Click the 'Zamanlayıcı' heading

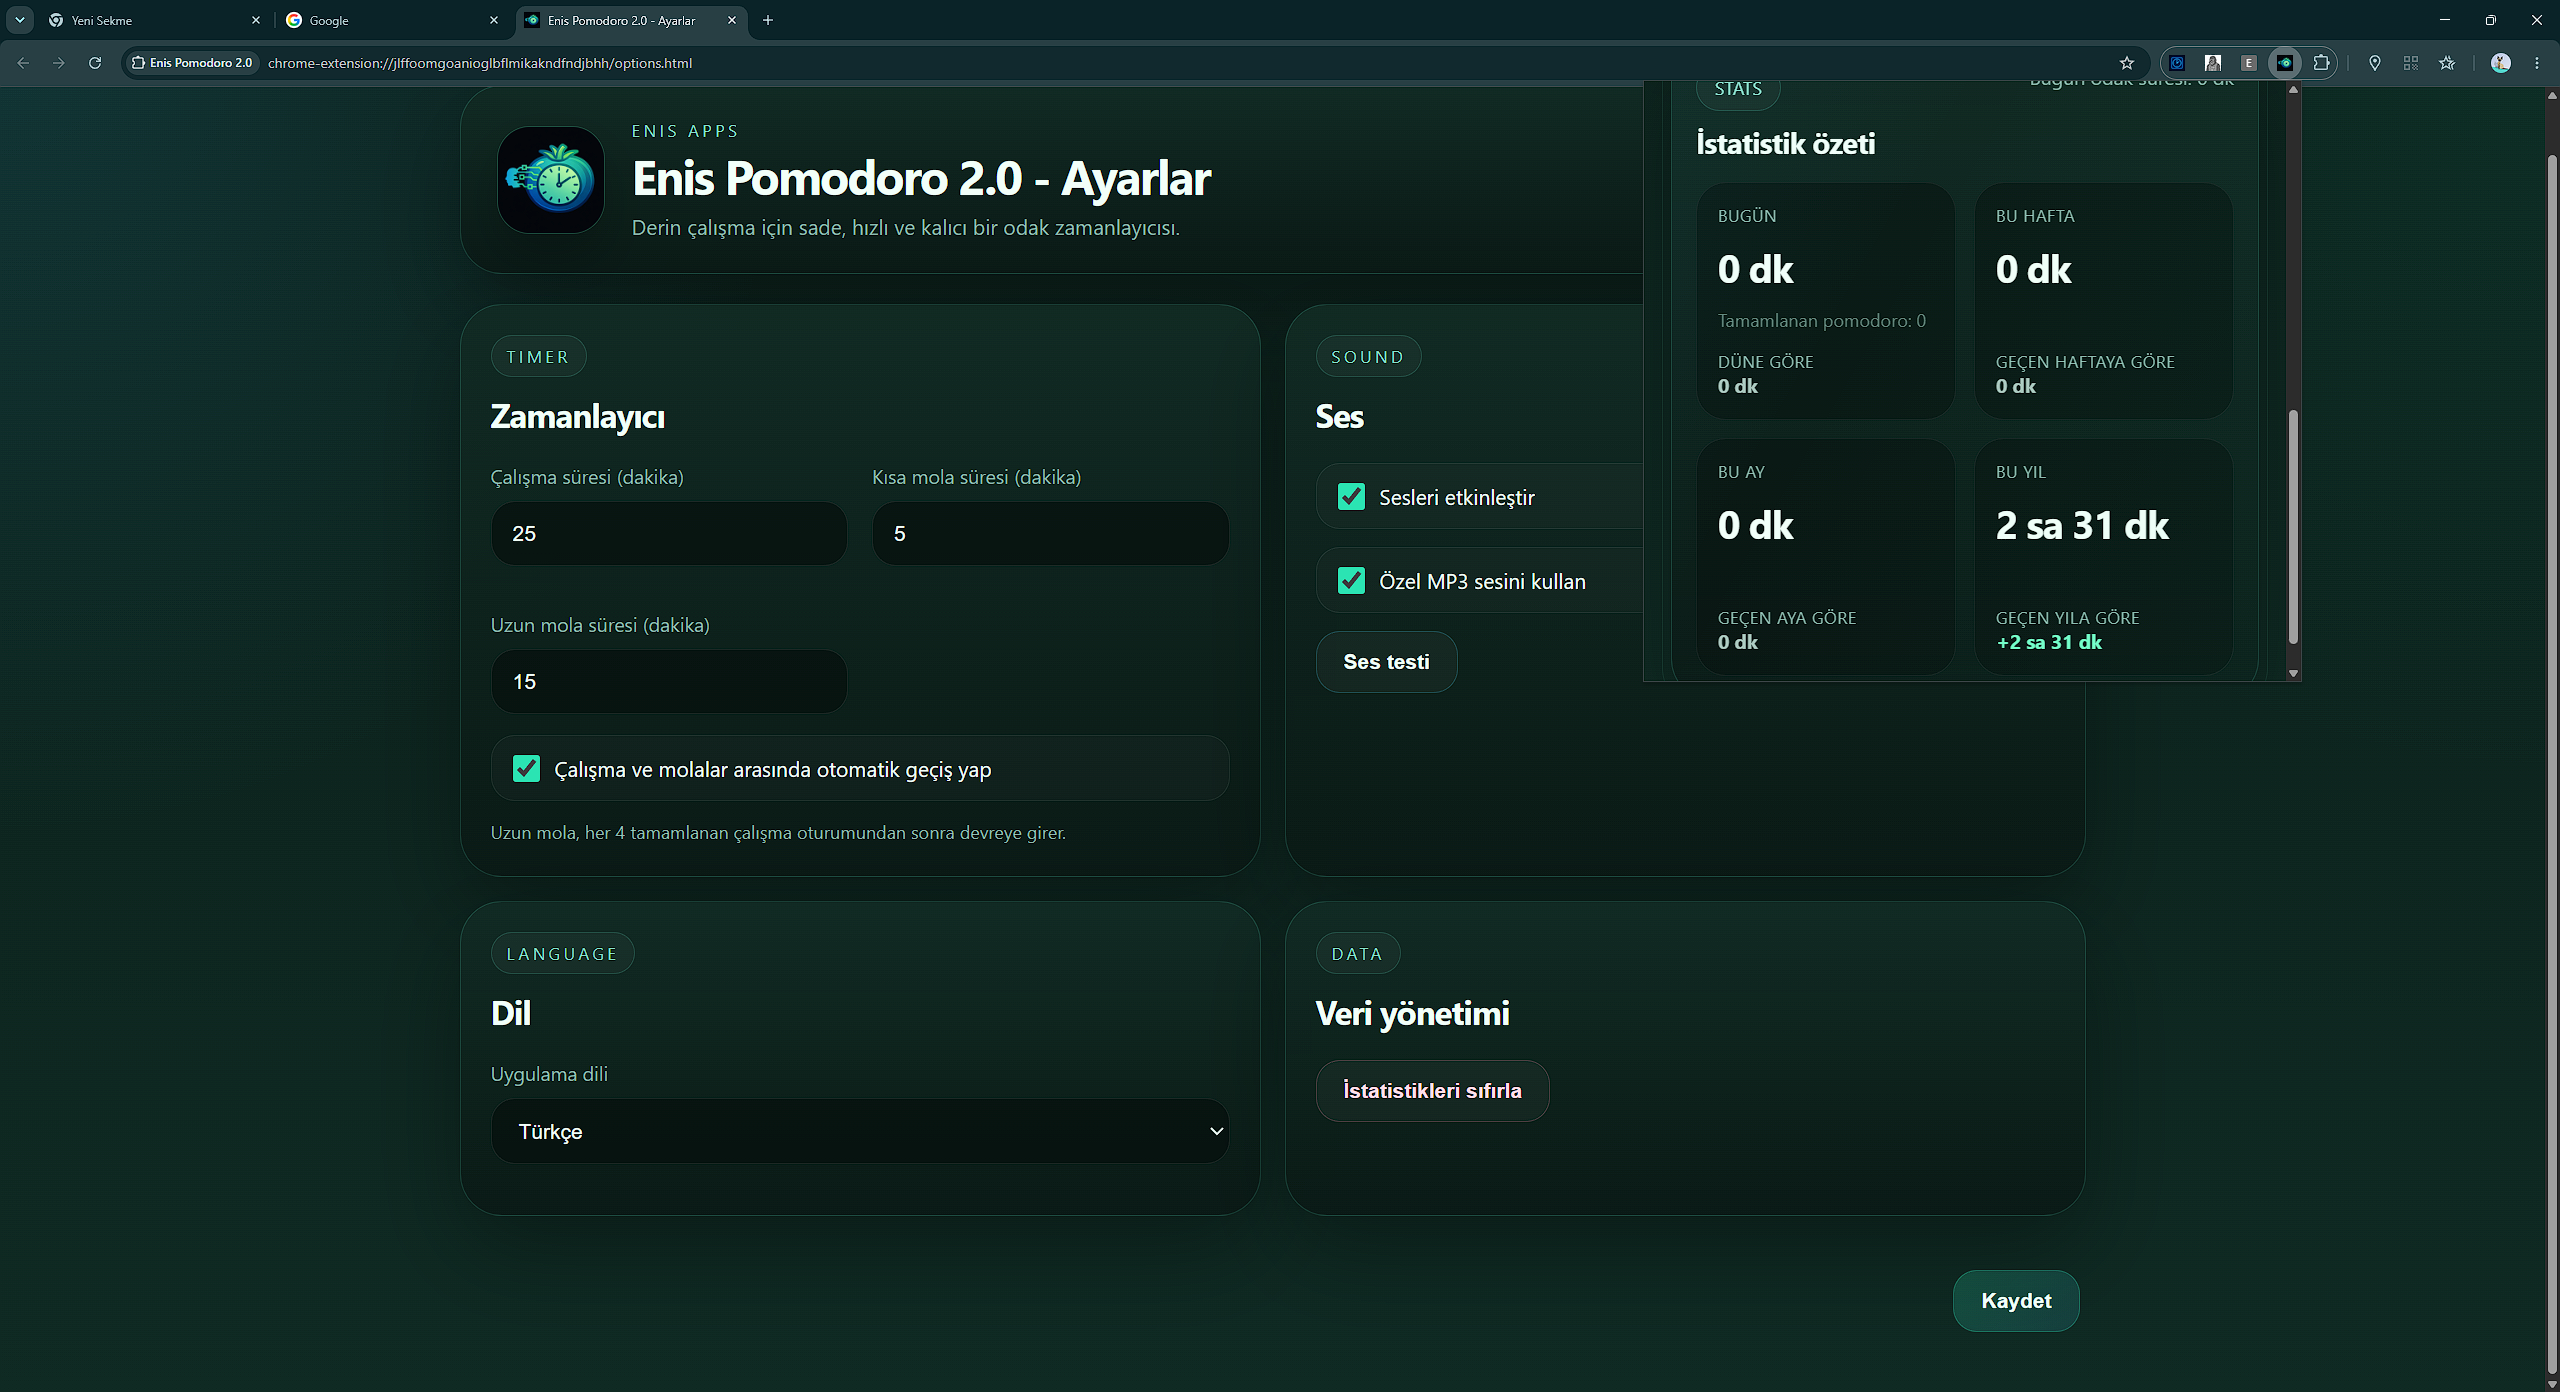click(577, 417)
